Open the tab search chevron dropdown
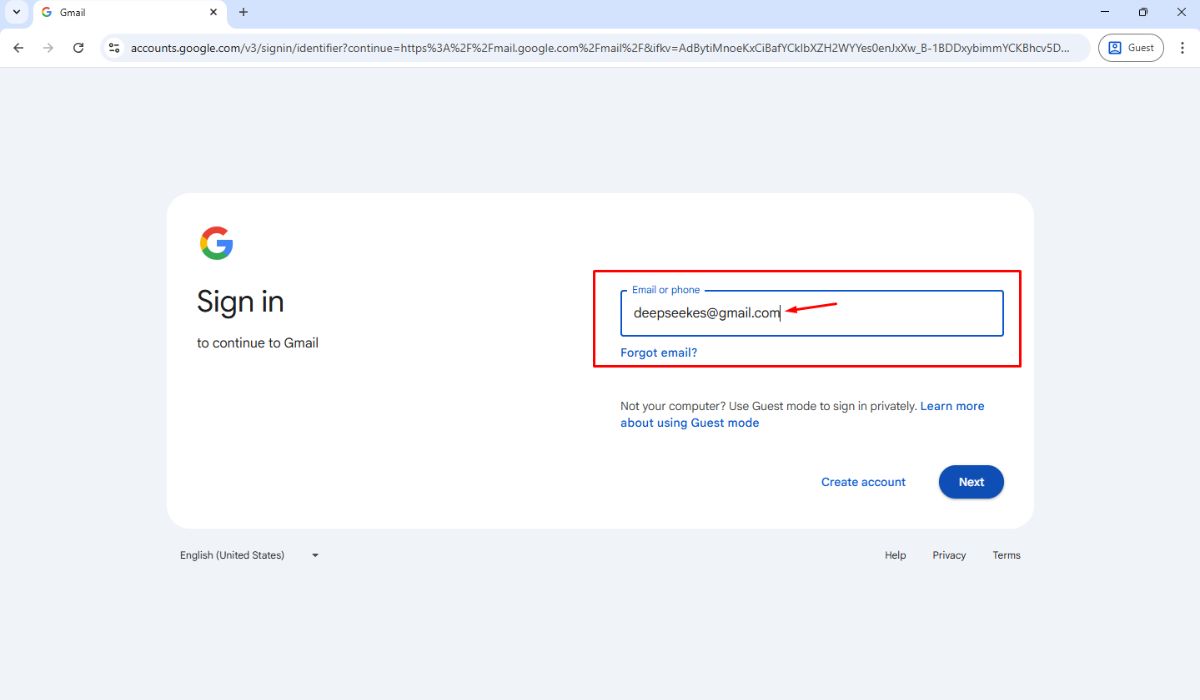This screenshot has height=700, width=1200. tap(16, 12)
